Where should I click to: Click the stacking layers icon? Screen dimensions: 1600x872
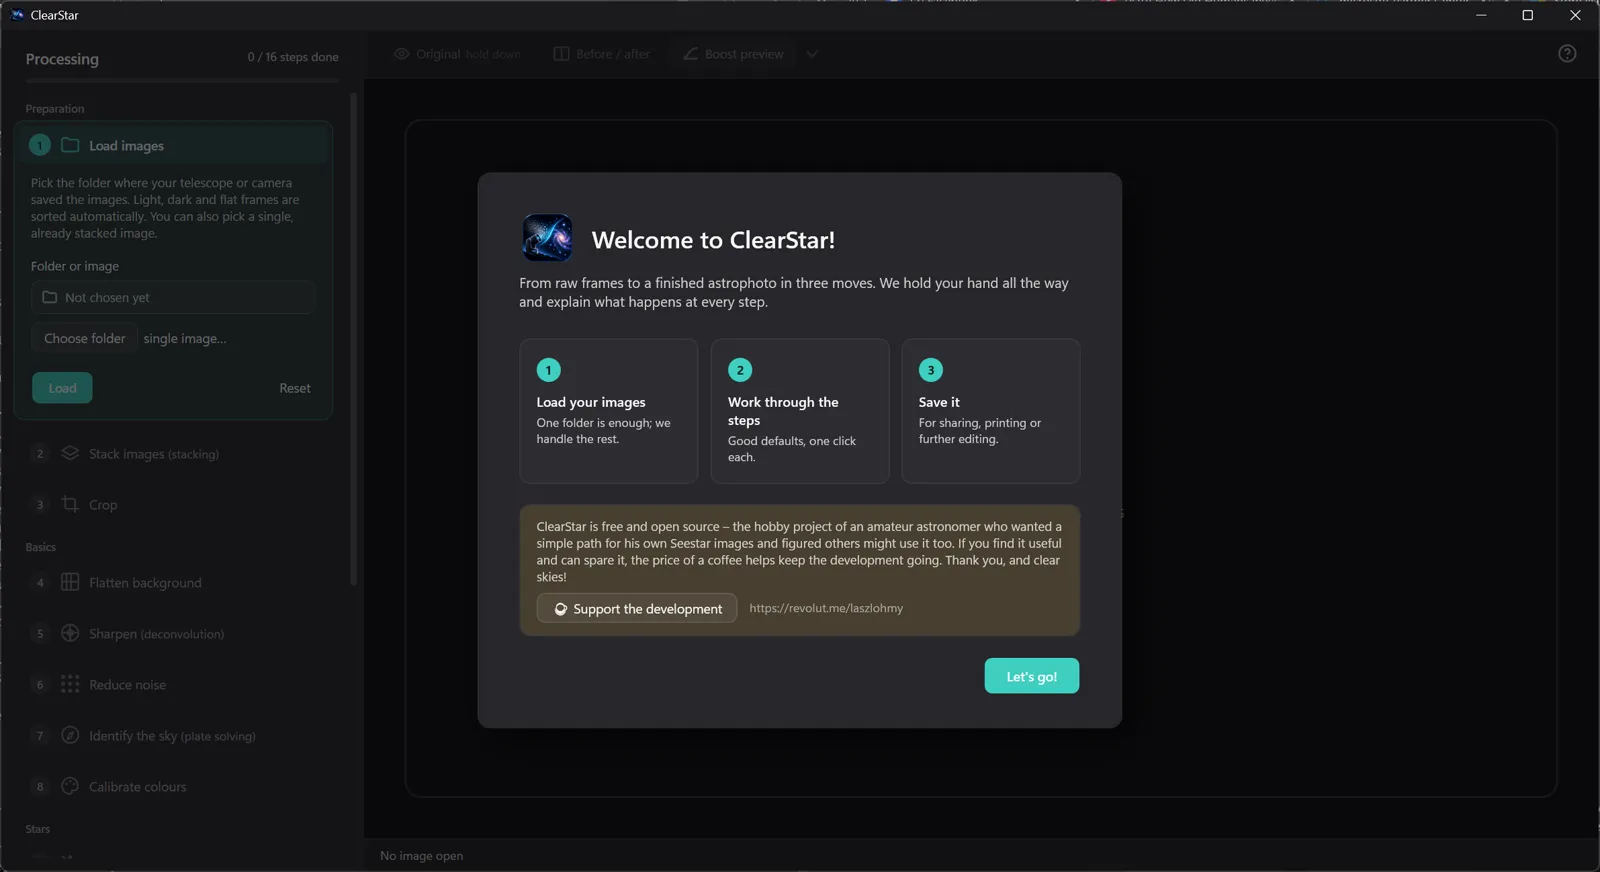pos(70,453)
